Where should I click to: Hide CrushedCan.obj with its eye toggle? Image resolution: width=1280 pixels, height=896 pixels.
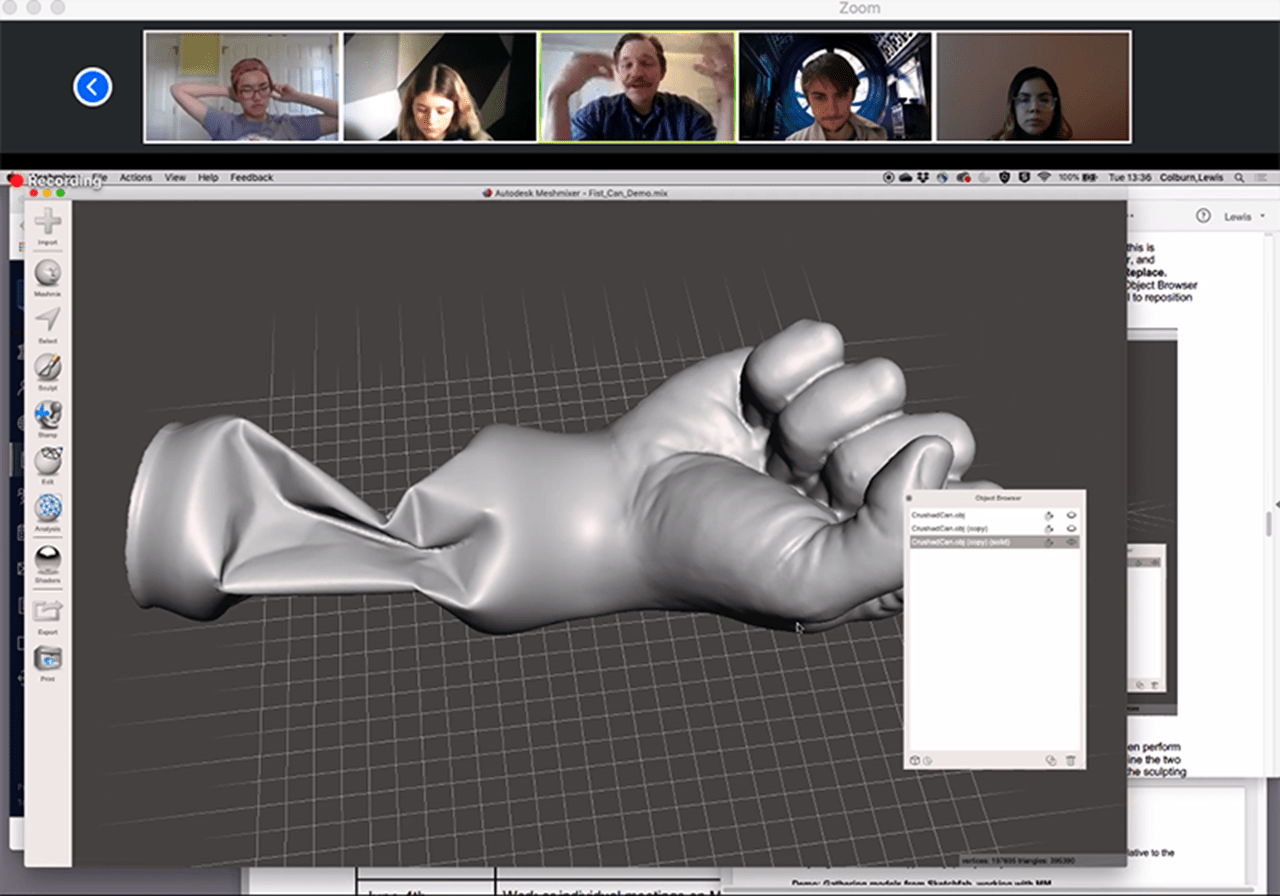click(1072, 514)
